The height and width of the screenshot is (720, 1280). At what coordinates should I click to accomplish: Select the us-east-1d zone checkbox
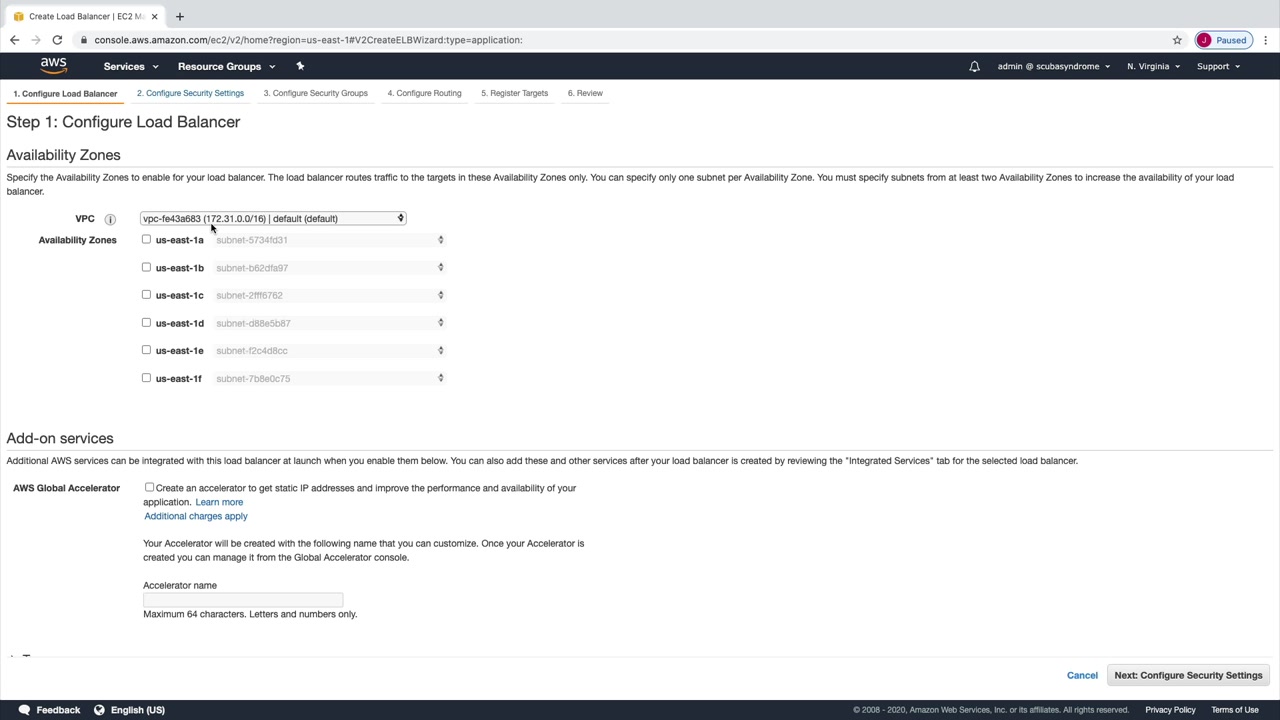tap(146, 323)
